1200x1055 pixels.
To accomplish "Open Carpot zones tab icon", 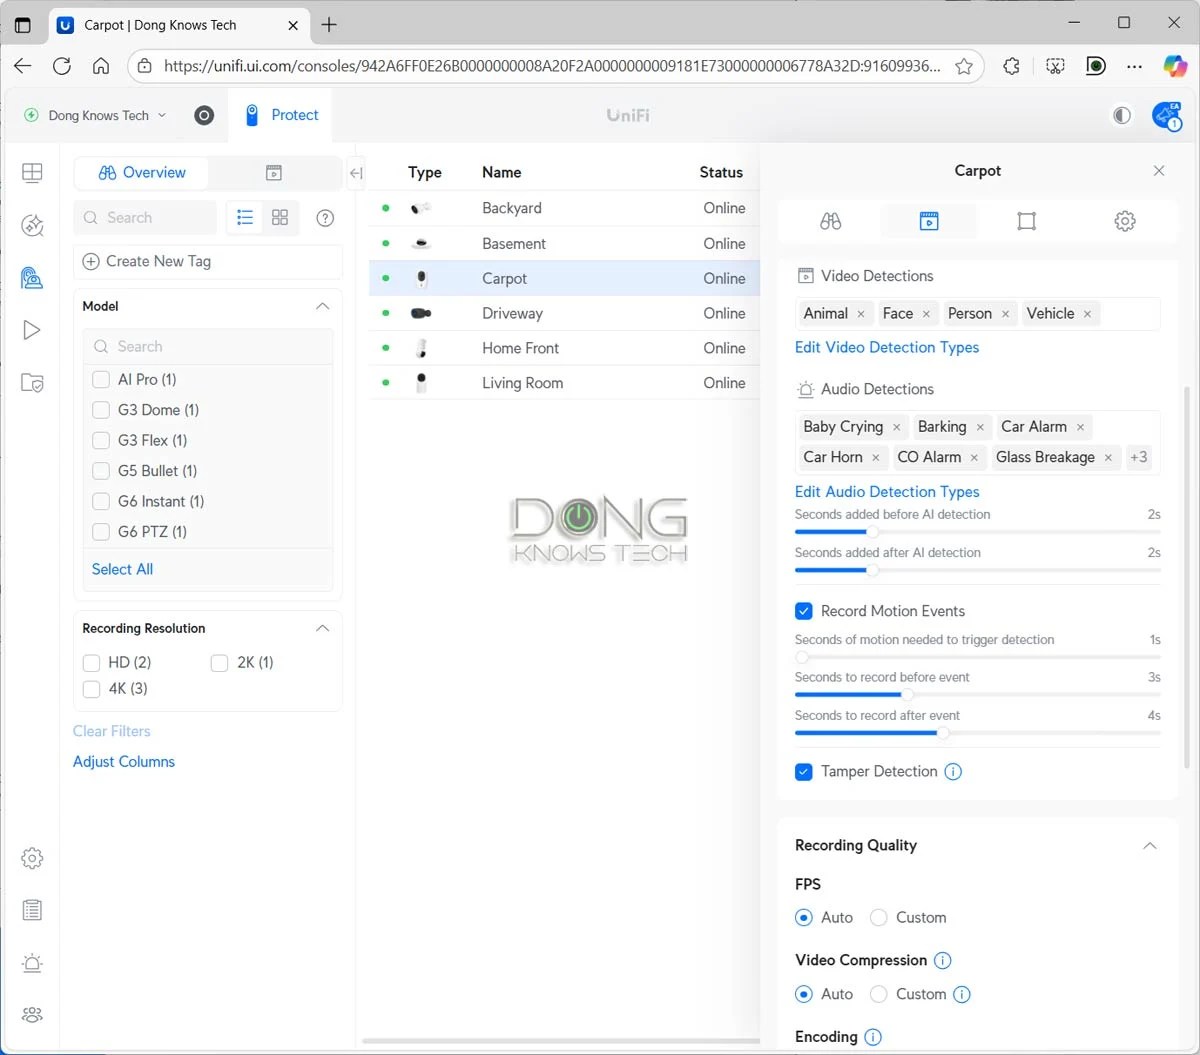I will click(1027, 221).
